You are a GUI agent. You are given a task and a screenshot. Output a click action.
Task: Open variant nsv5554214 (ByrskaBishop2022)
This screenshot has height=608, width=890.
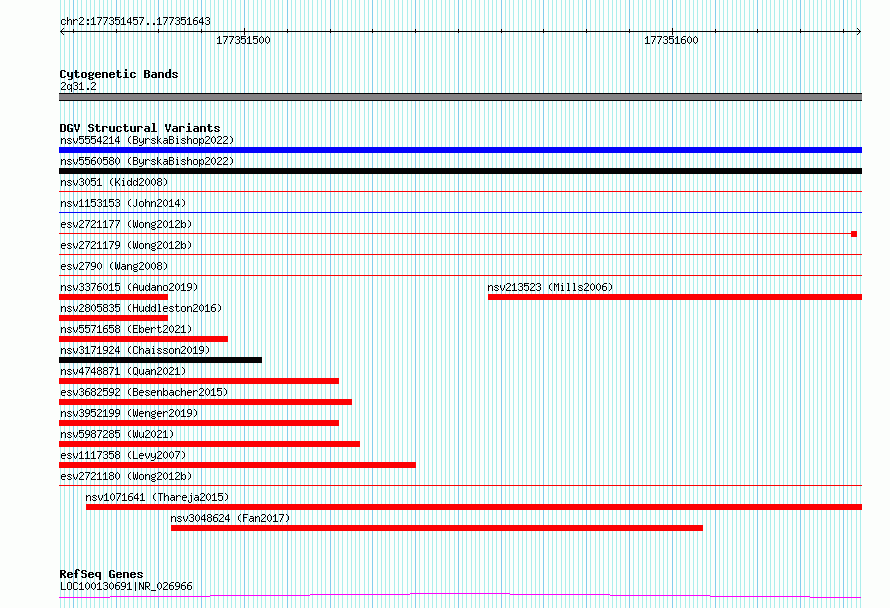click(x=147, y=140)
